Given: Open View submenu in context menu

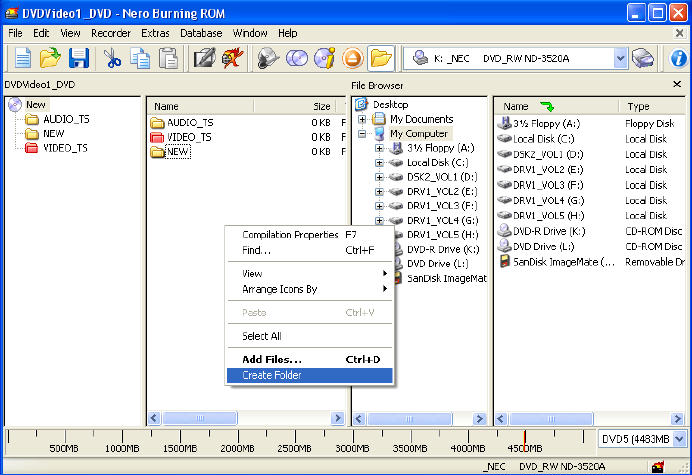Looking at the screenshot, I should (x=309, y=274).
